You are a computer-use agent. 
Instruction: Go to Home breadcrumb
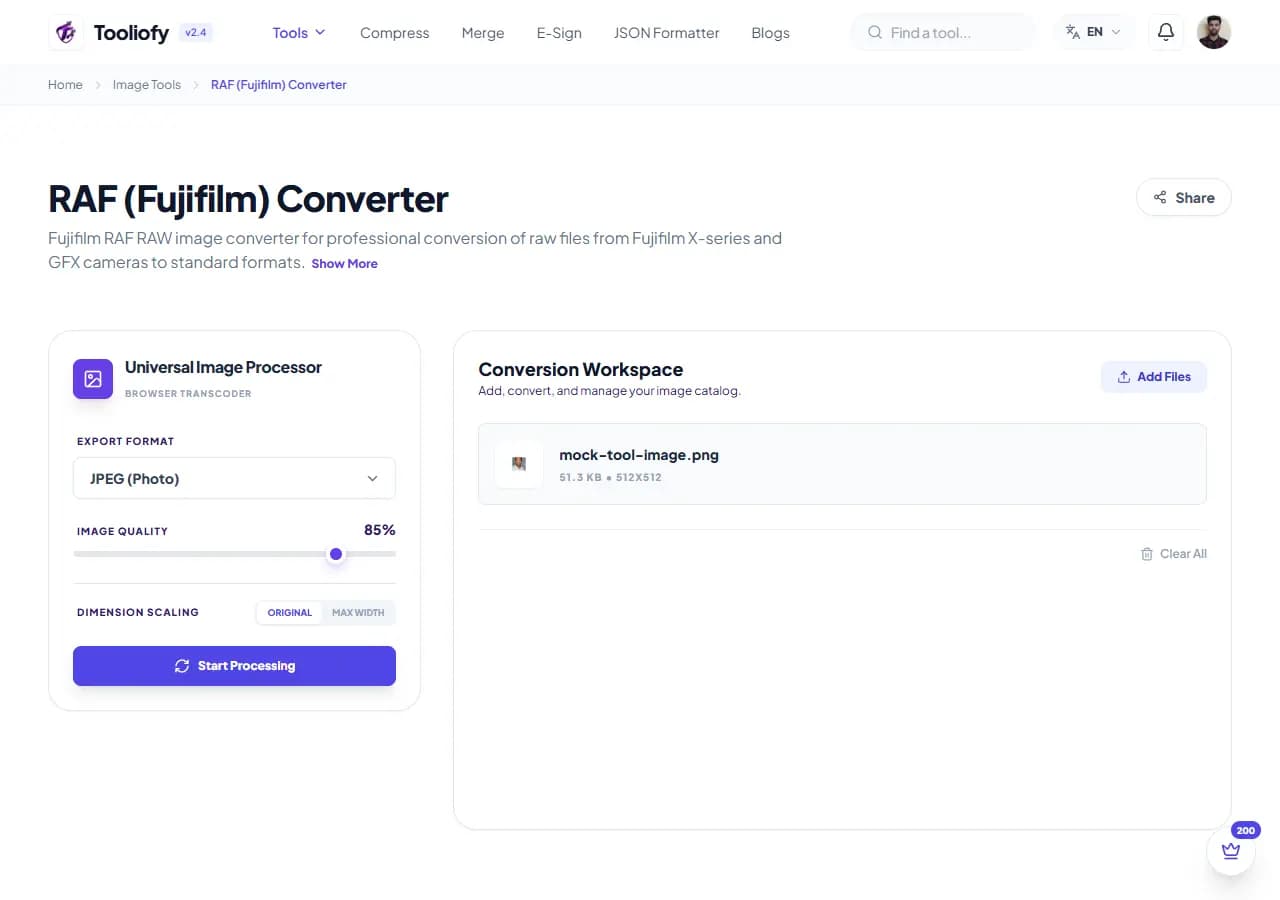point(65,85)
